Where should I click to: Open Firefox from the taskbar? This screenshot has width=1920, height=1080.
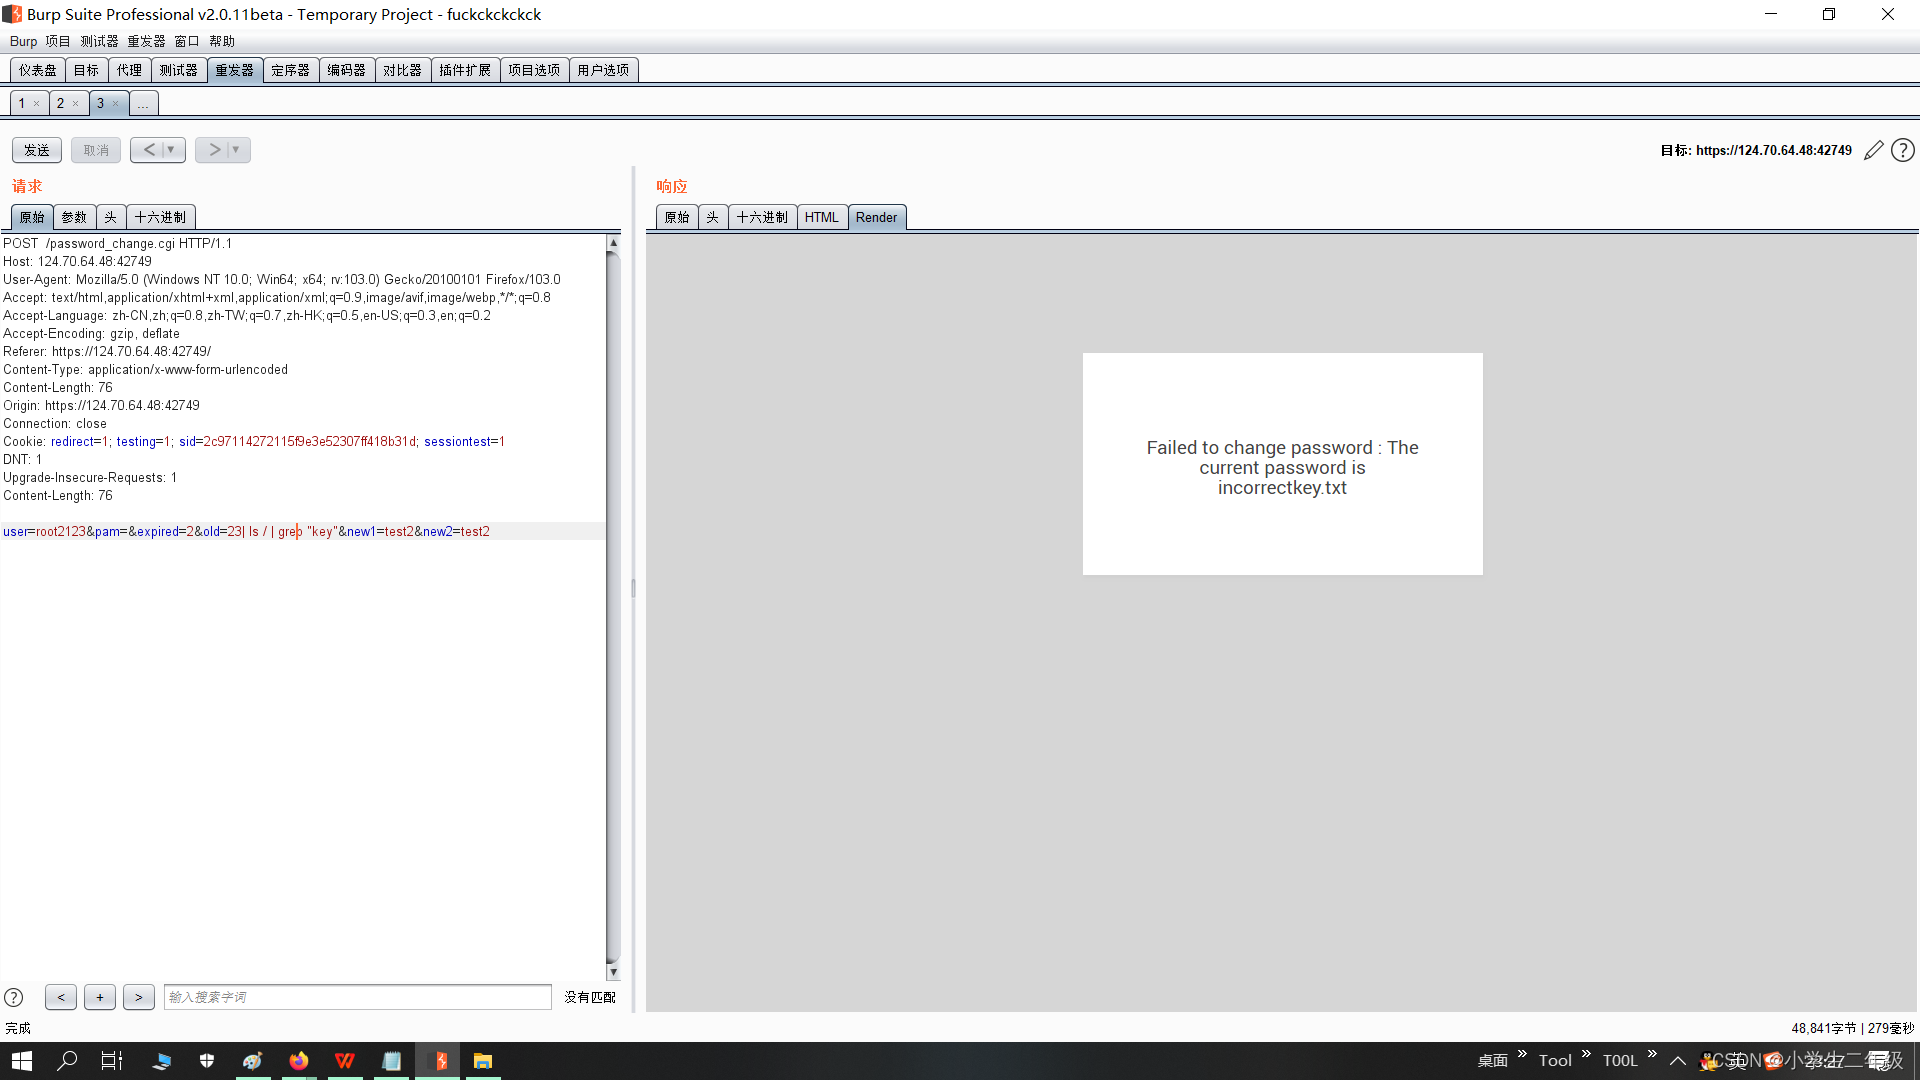coord(298,1061)
